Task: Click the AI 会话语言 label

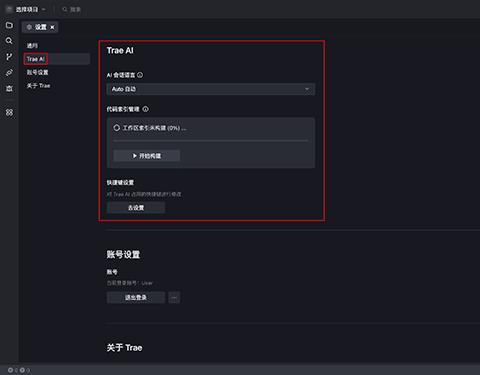Action: coord(121,75)
